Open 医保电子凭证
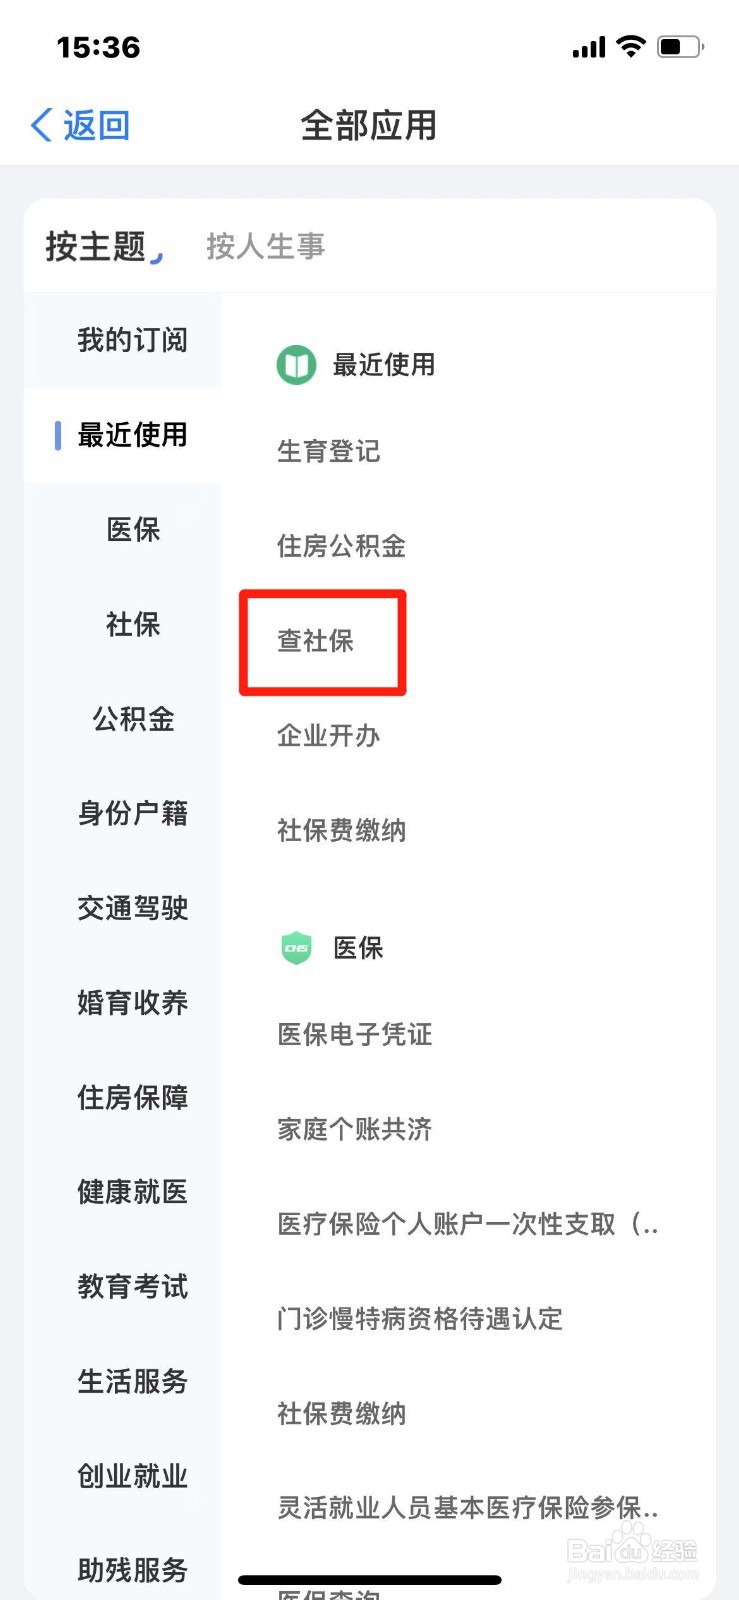Screen dimensions: 739x1600 355,1034
